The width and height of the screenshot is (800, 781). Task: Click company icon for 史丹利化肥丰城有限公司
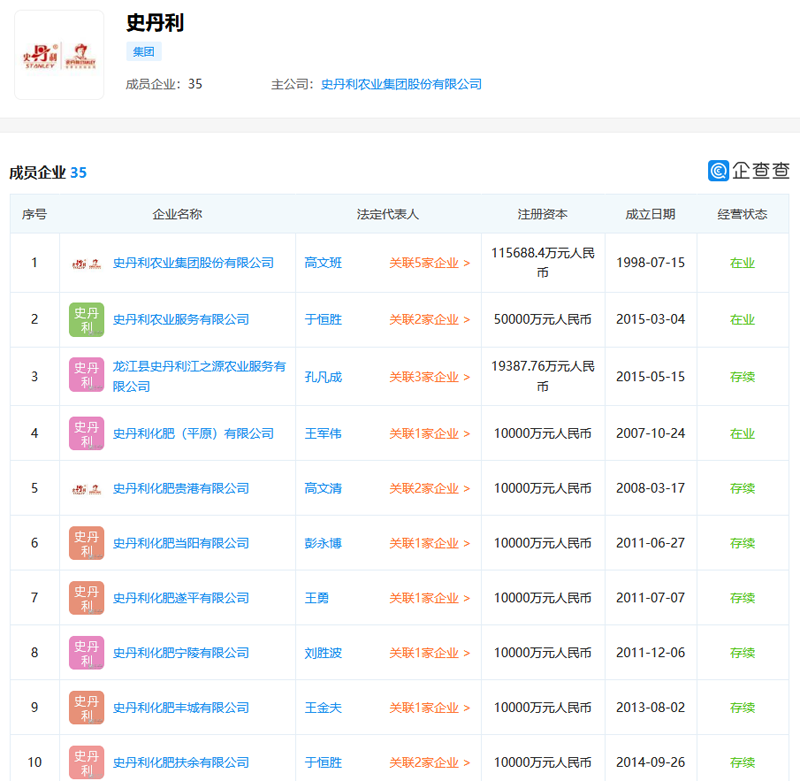tap(87, 708)
